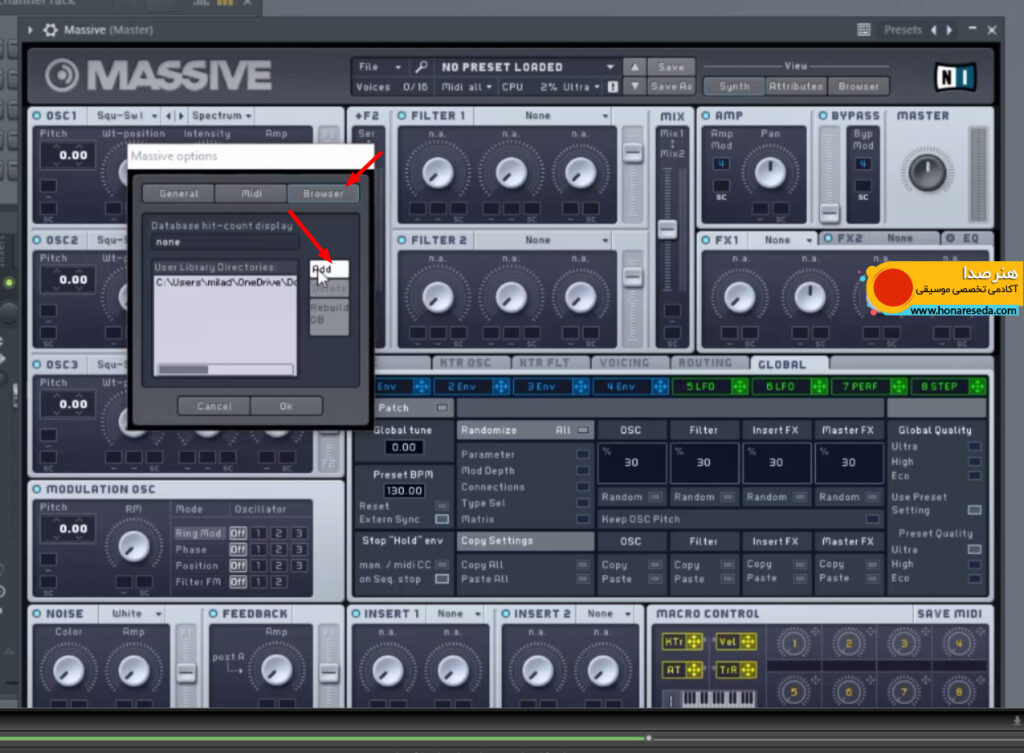Open the File menu dropdown
1024x753 pixels.
pos(379,67)
